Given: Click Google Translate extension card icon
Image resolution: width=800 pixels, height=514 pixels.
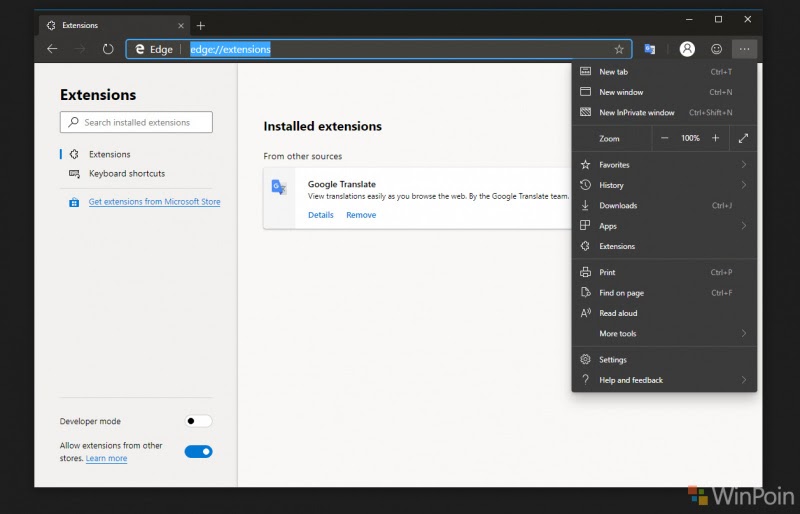Looking at the screenshot, I should point(279,187).
